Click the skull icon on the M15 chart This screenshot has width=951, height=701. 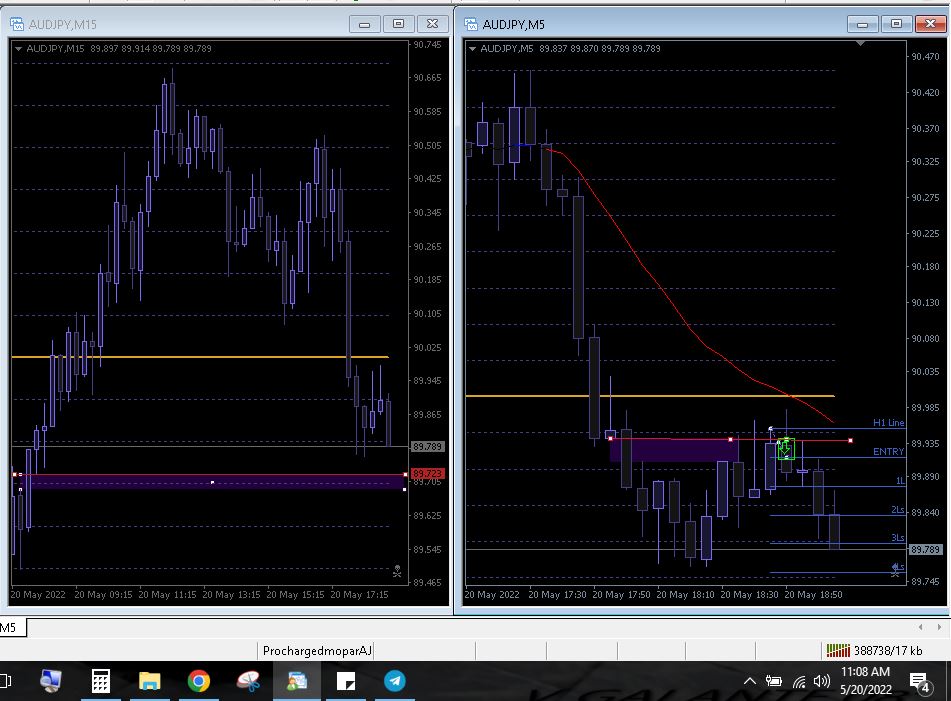click(397, 571)
